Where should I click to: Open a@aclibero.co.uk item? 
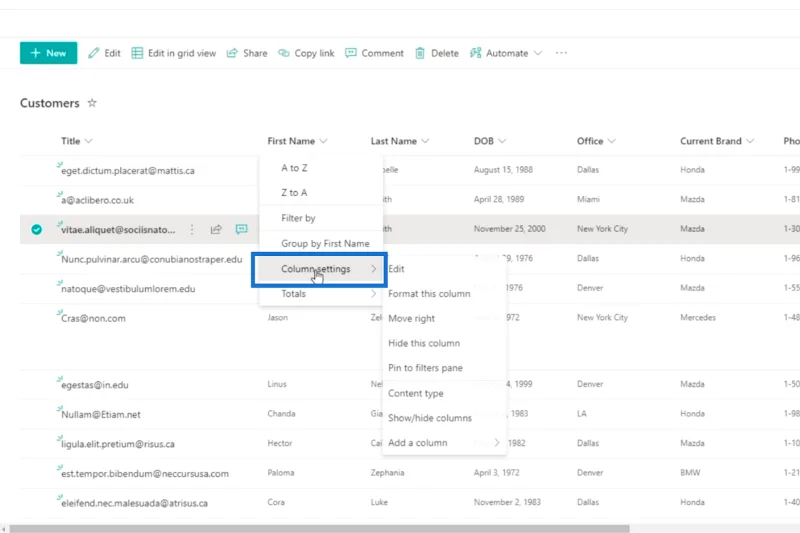(x=97, y=200)
